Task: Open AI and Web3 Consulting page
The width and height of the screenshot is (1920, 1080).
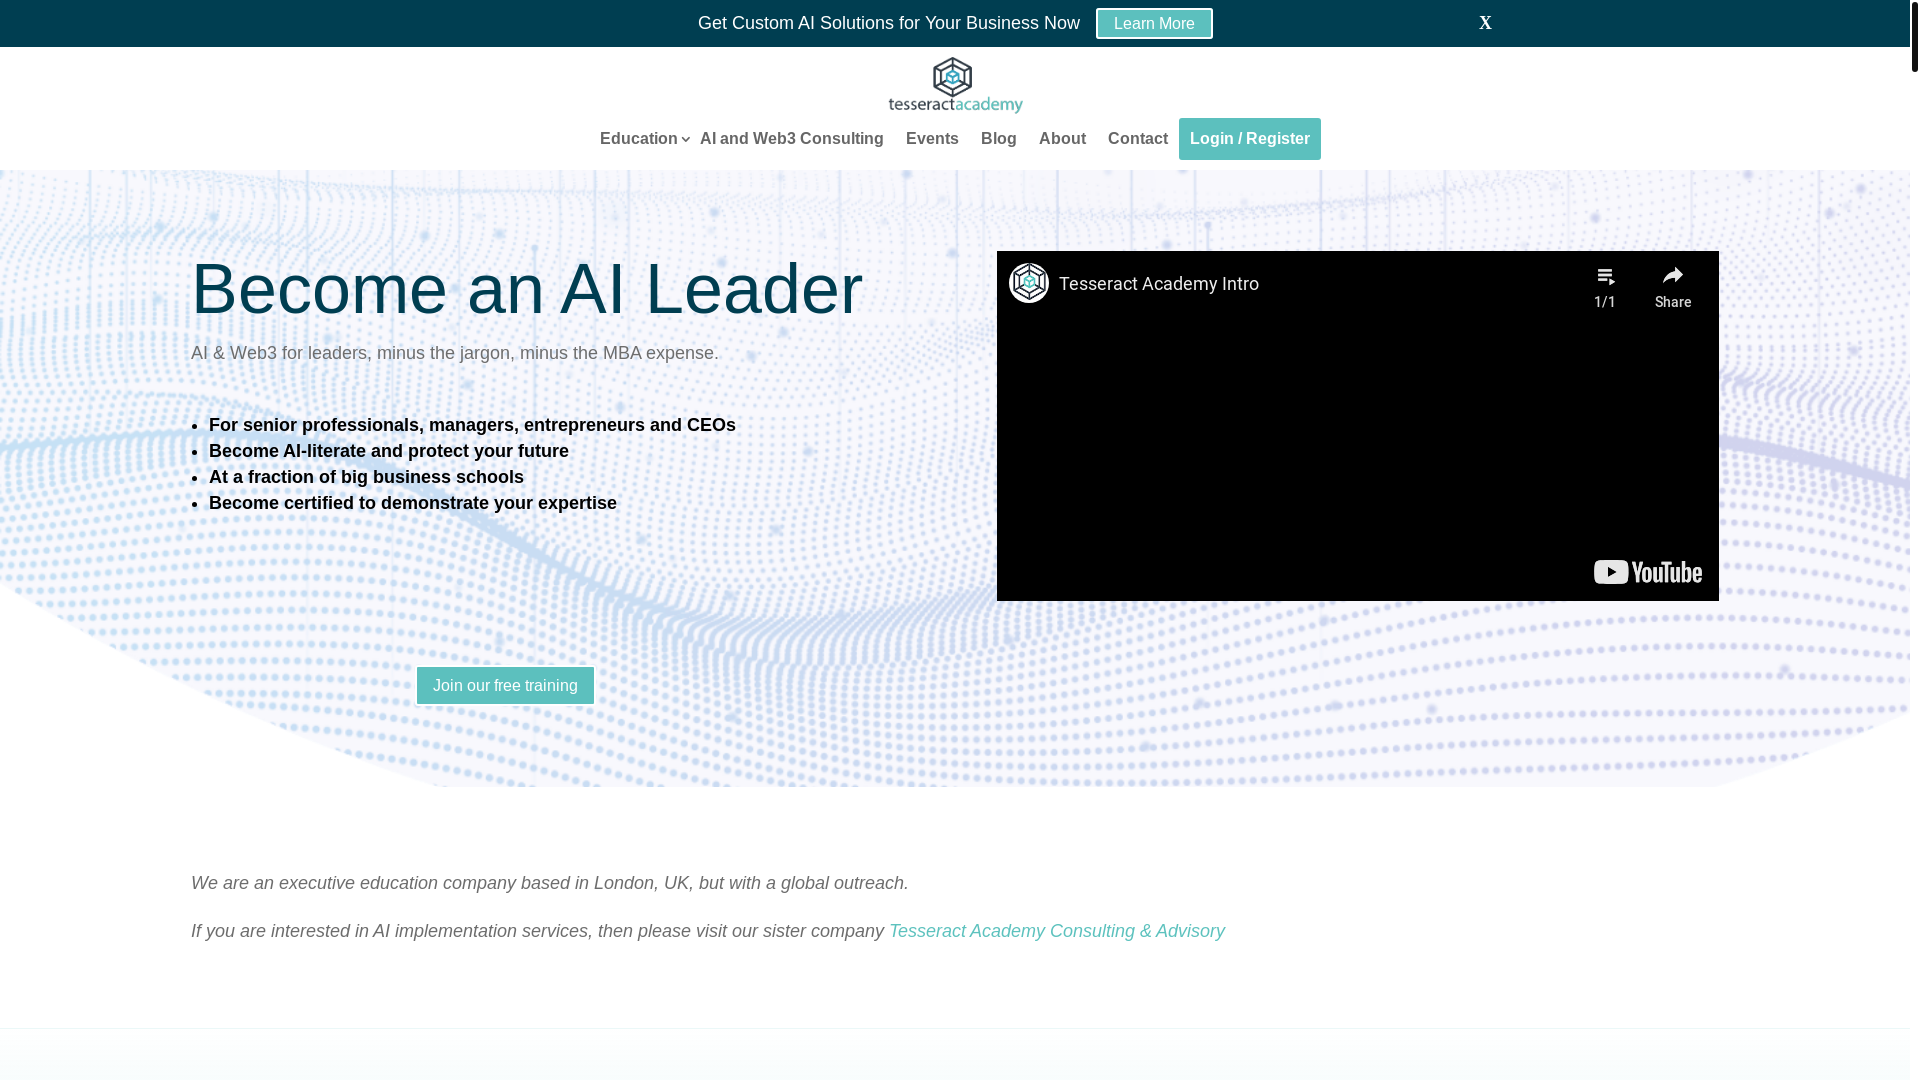Action: [791, 139]
